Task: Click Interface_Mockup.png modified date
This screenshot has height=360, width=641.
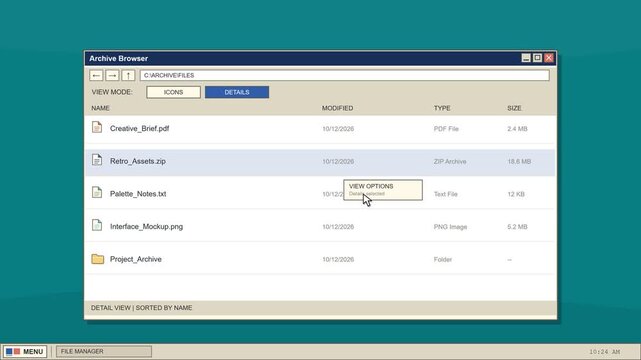Action: [338, 227]
